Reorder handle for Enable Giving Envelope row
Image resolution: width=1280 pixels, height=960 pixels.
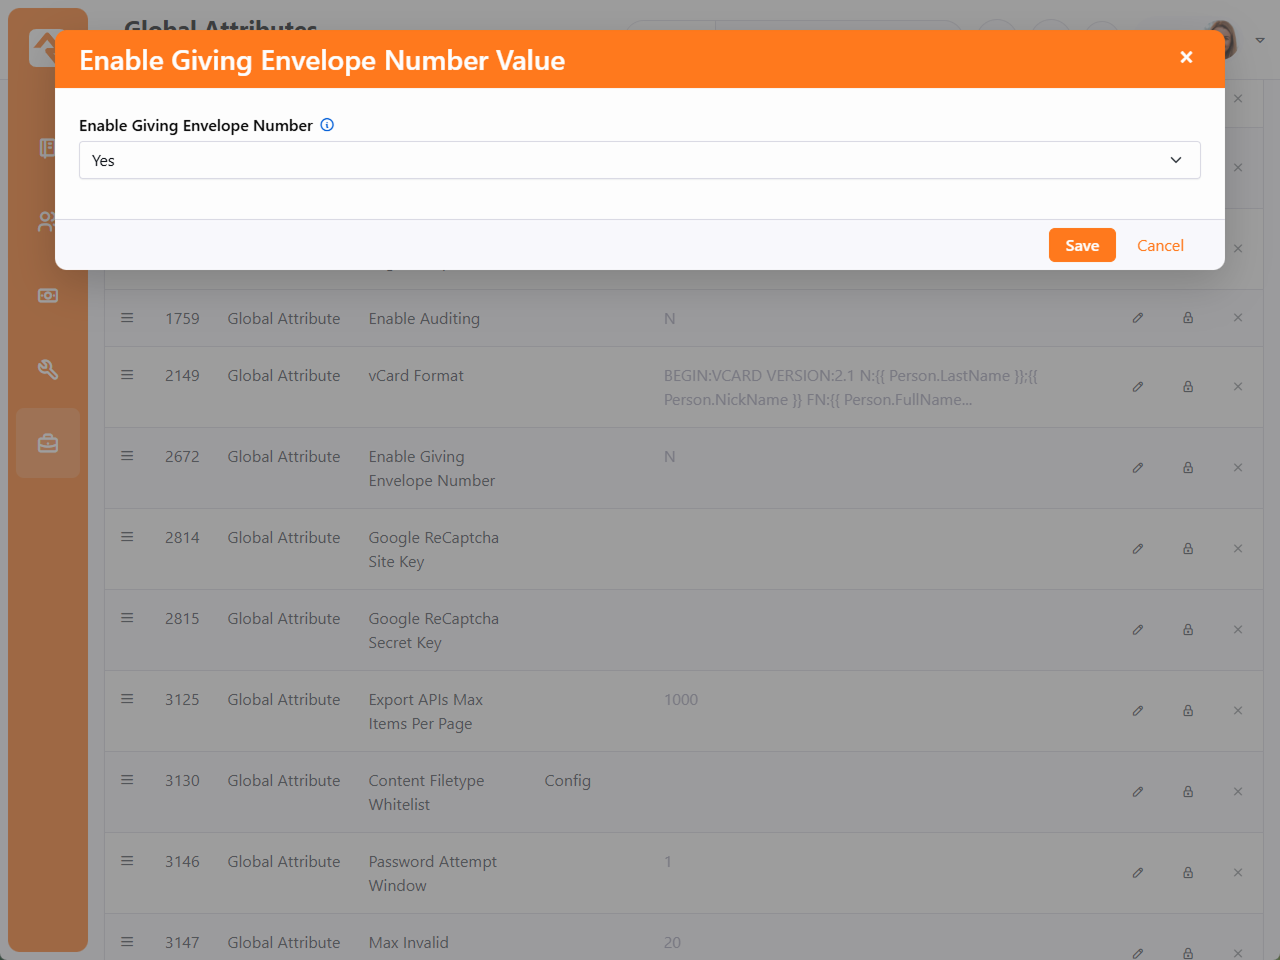tap(127, 456)
